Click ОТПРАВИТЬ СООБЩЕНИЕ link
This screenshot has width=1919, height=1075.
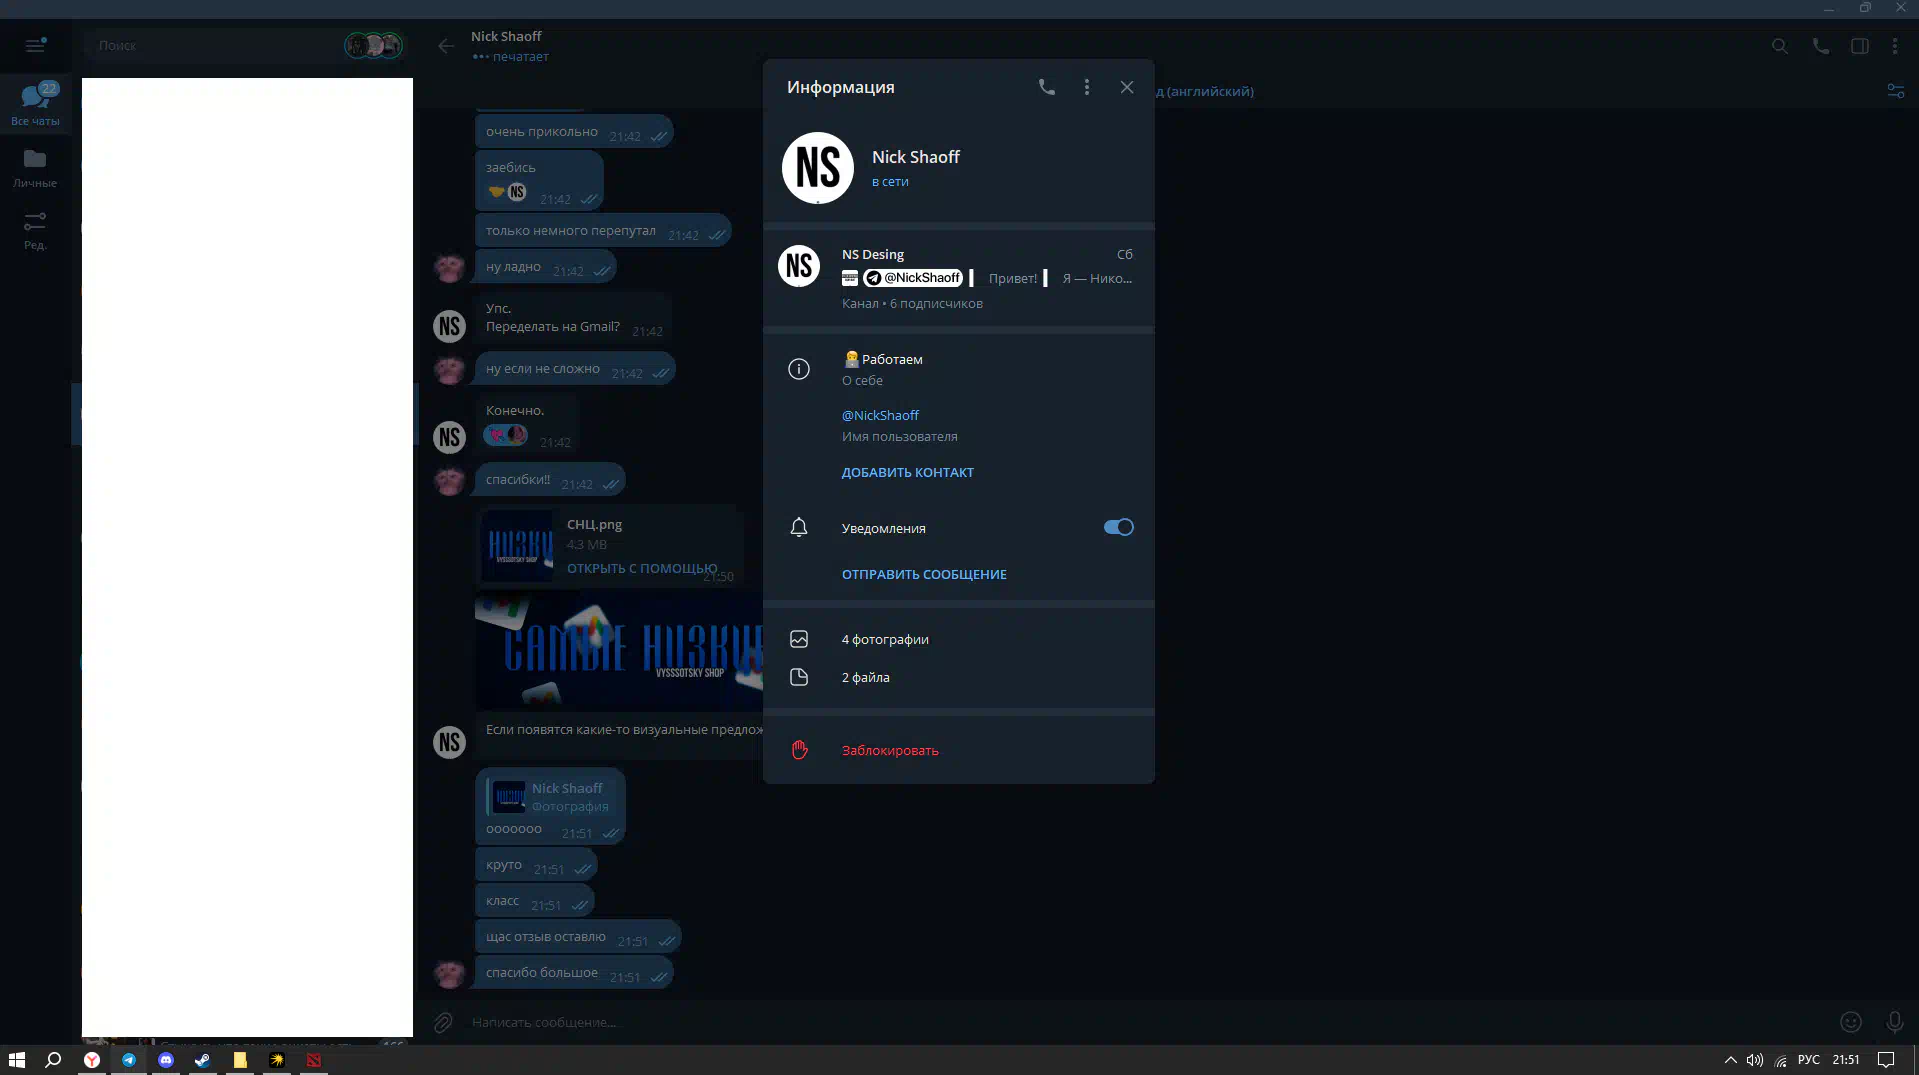click(924, 574)
